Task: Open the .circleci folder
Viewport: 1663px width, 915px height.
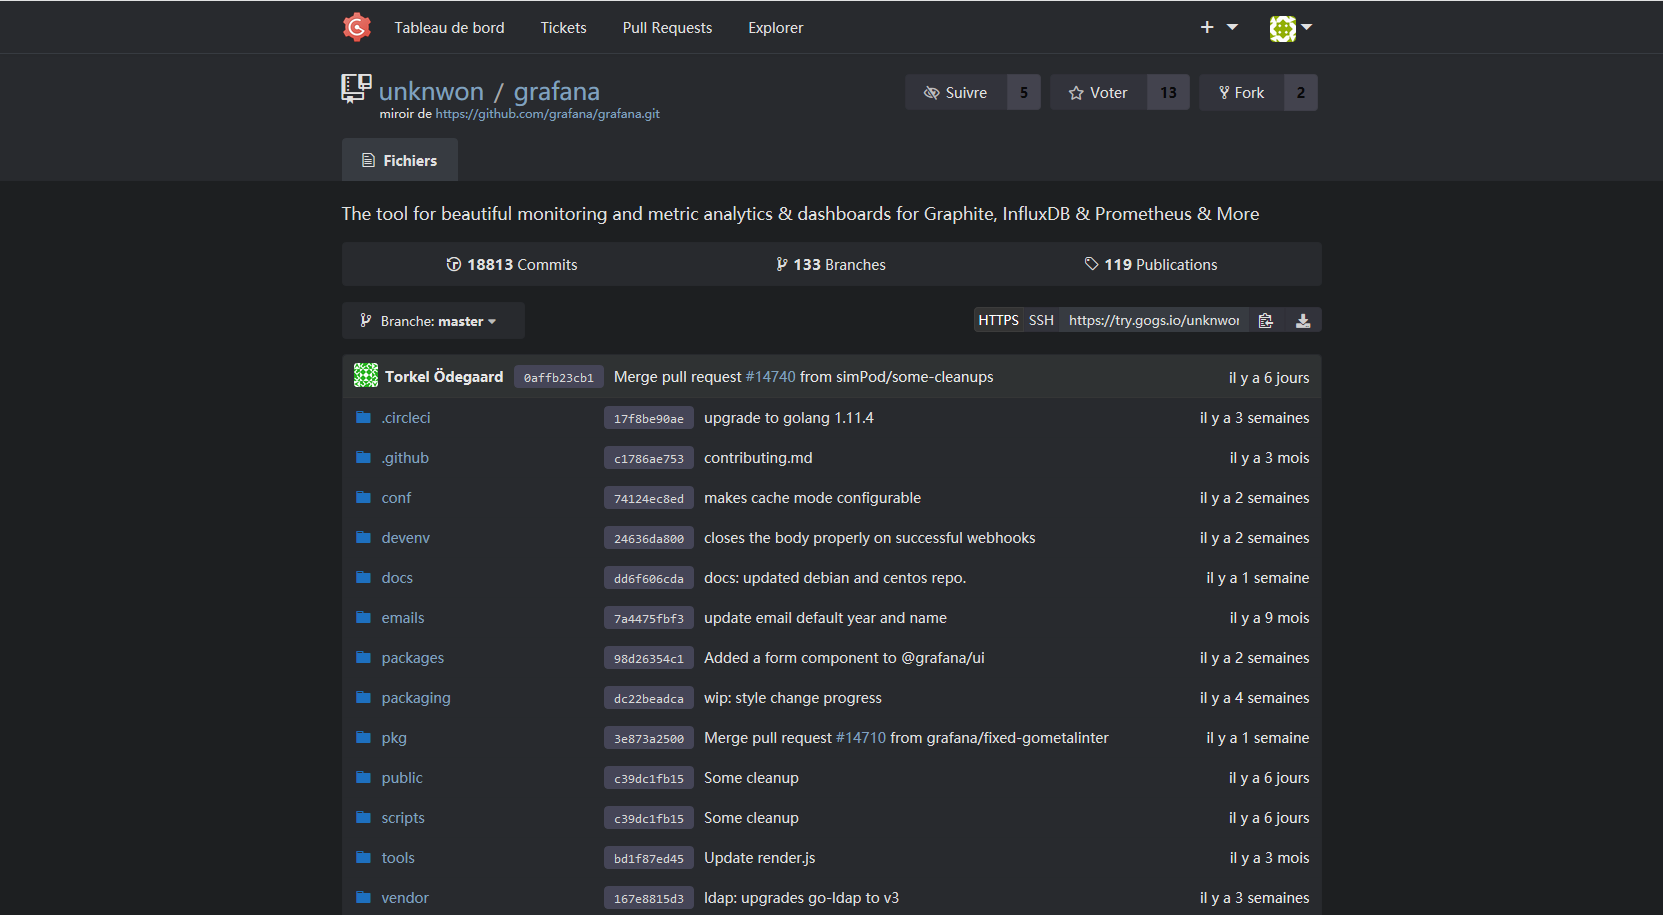Action: click(x=405, y=417)
